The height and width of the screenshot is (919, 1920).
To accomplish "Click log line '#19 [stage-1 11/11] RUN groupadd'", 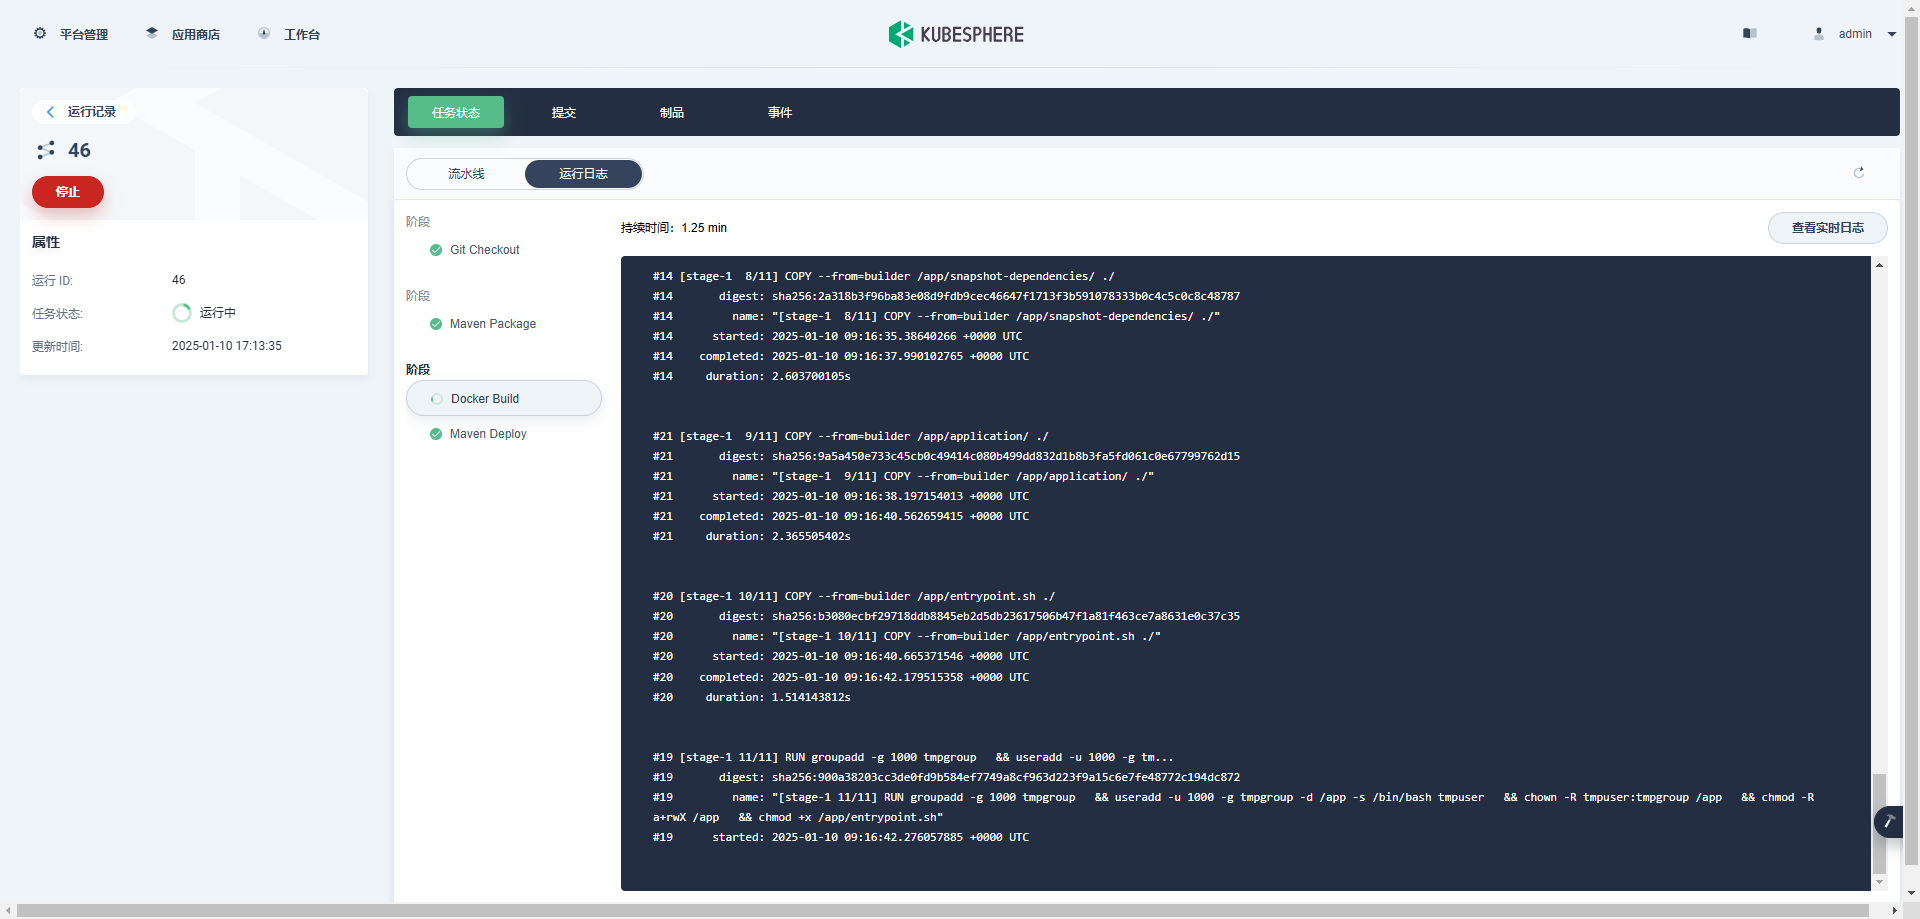I will (913, 757).
